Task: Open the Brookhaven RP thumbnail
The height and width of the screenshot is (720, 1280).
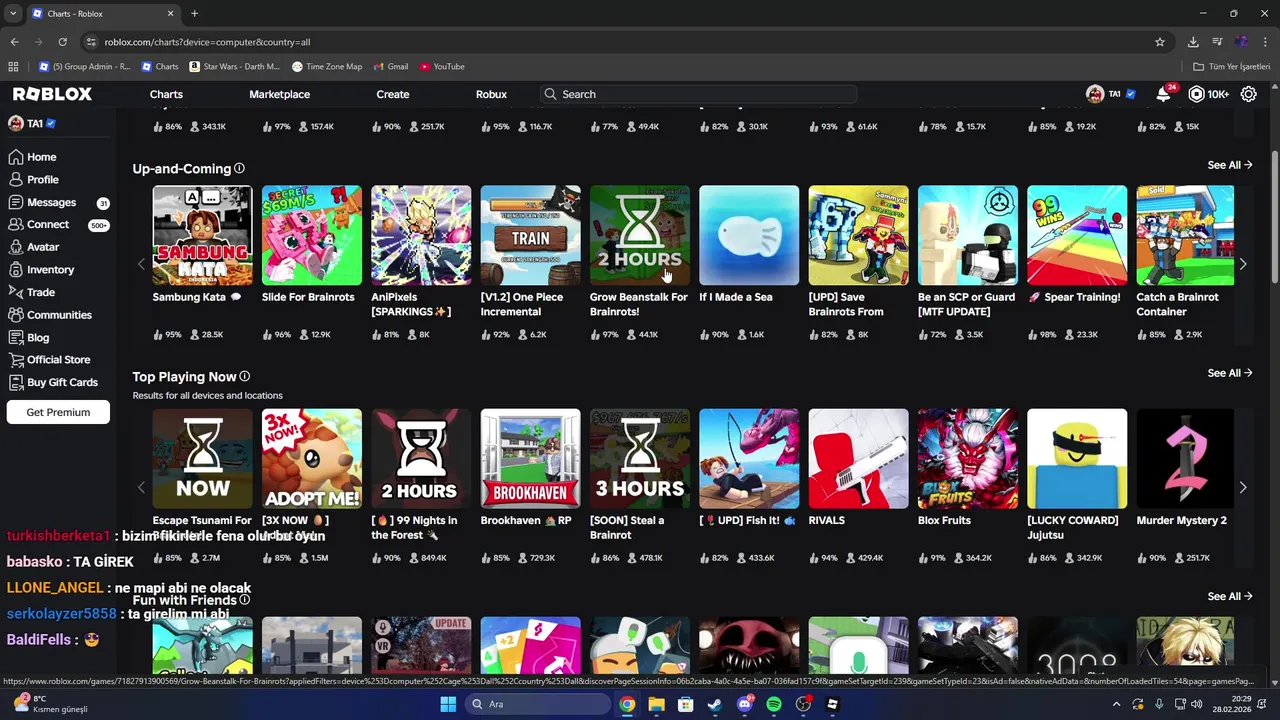Action: tap(530, 458)
